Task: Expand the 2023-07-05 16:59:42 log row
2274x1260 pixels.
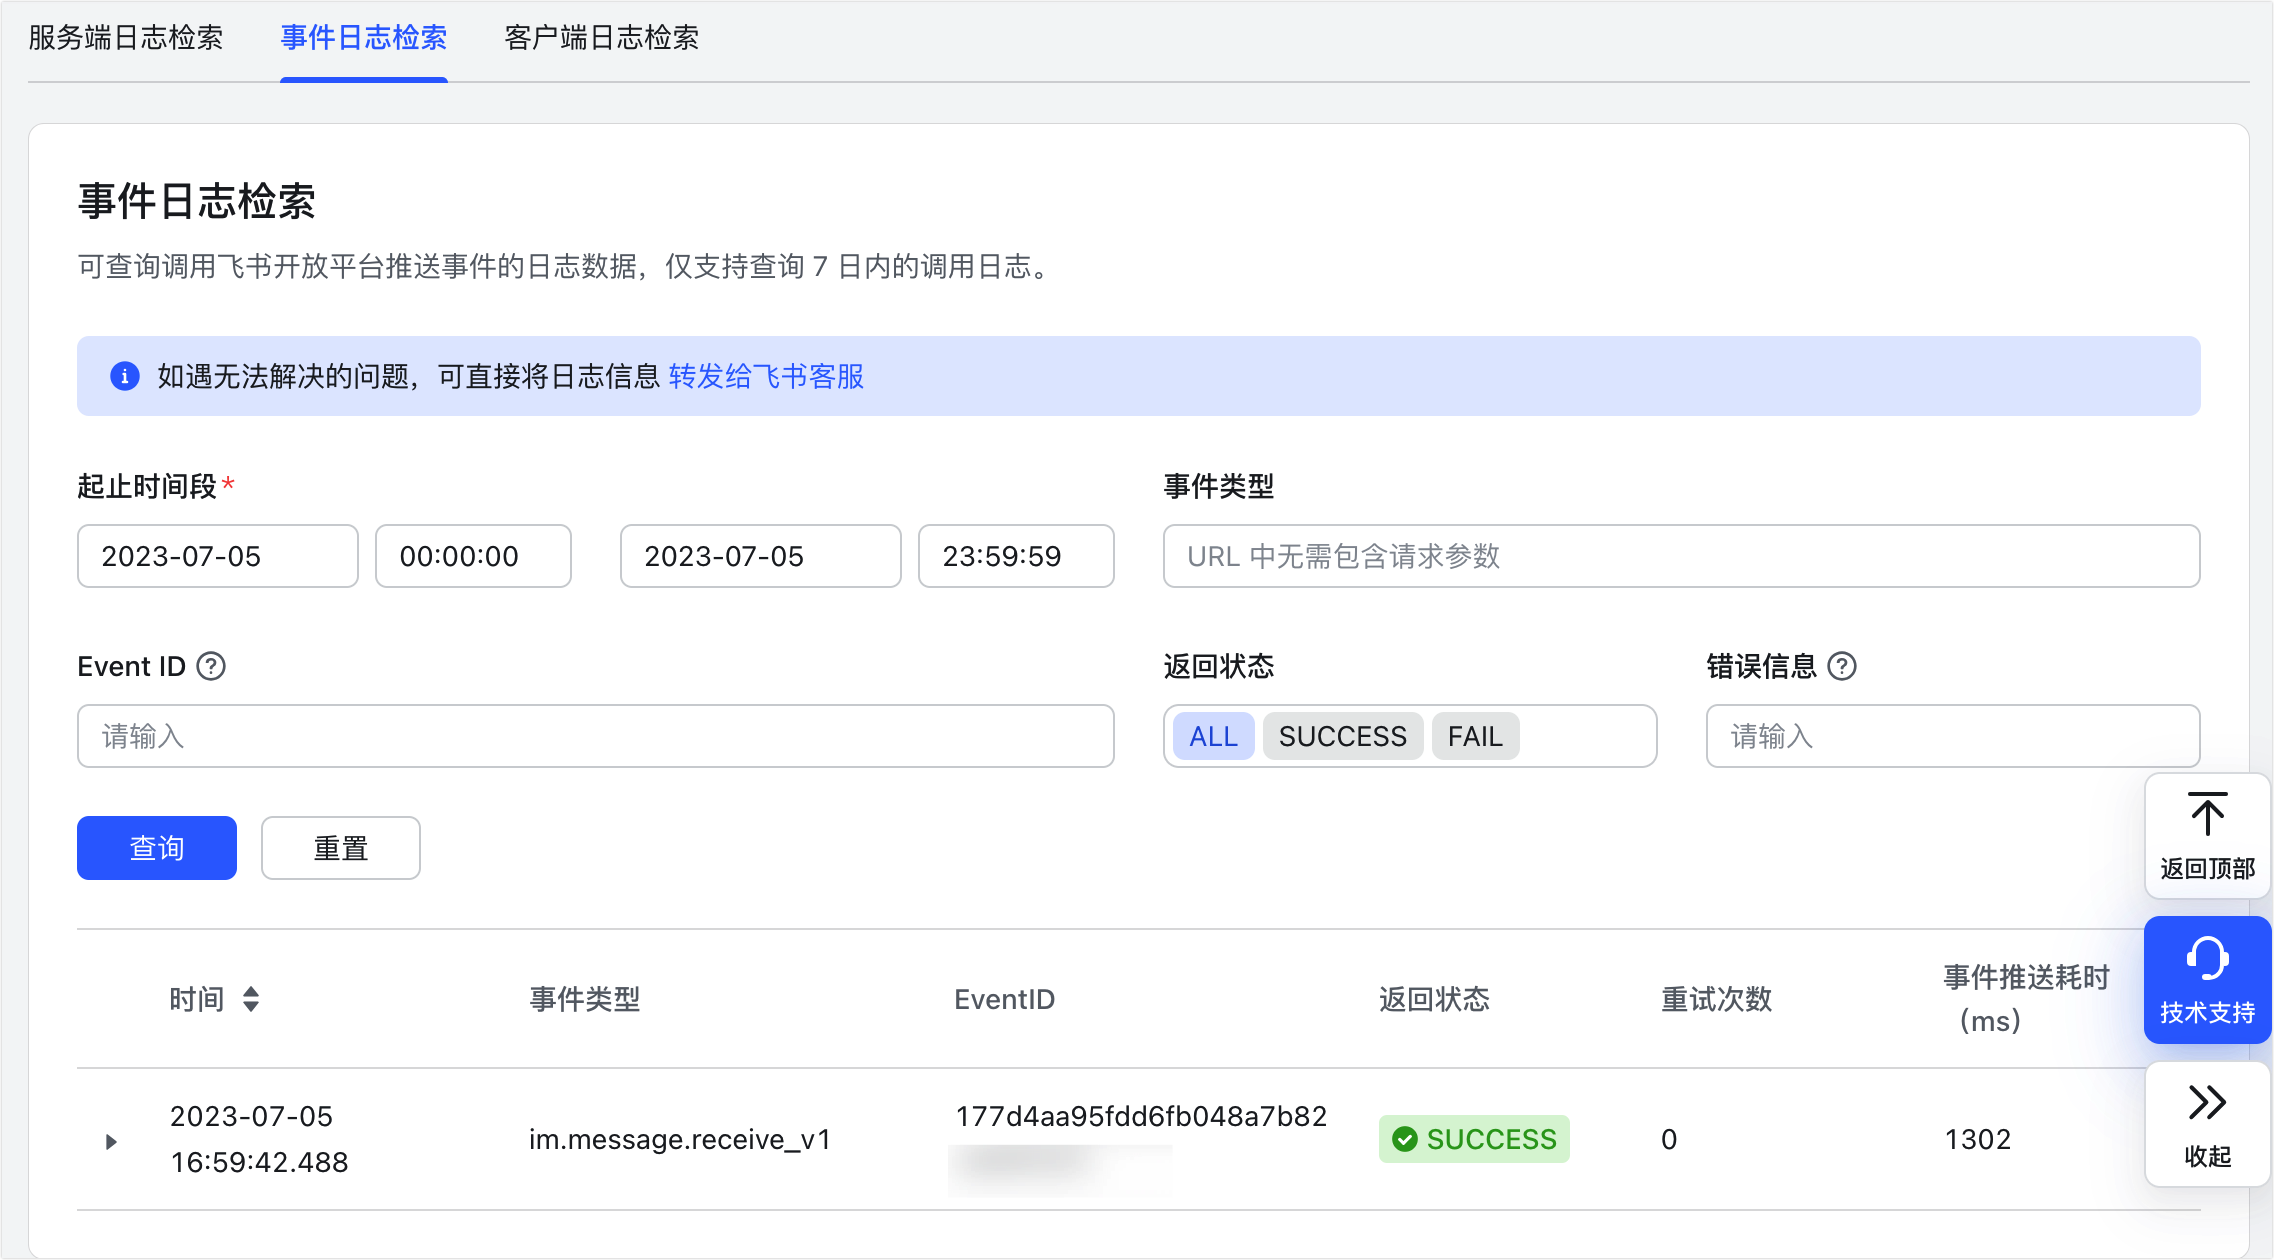Action: point(111,1141)
